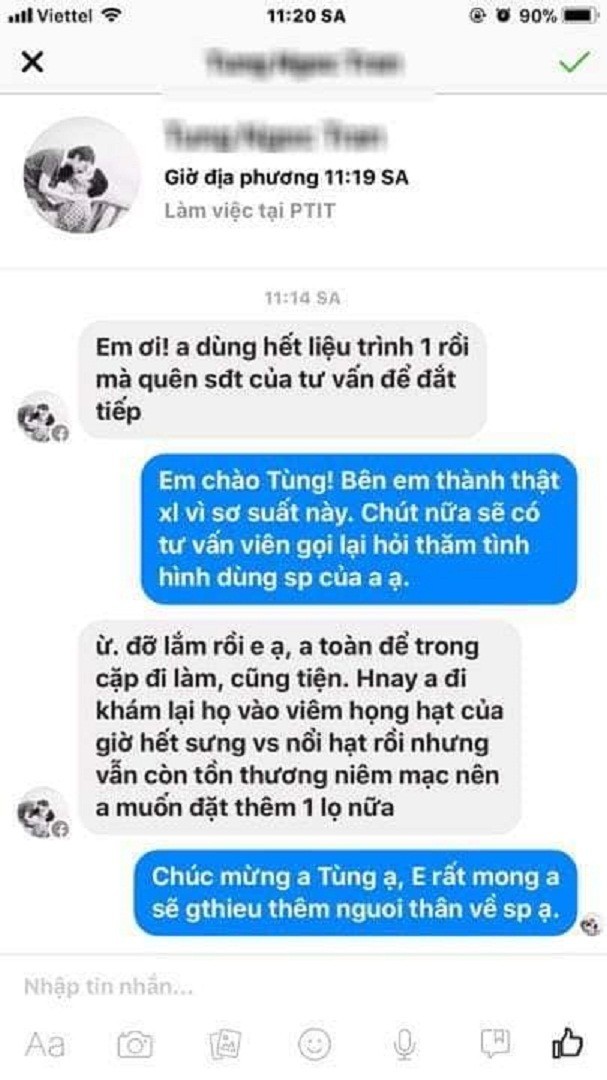Select the blue reply 'Em chào Tùng!'
The height and width of the screenshot is (1080, 607).
[x=359, y=528]
